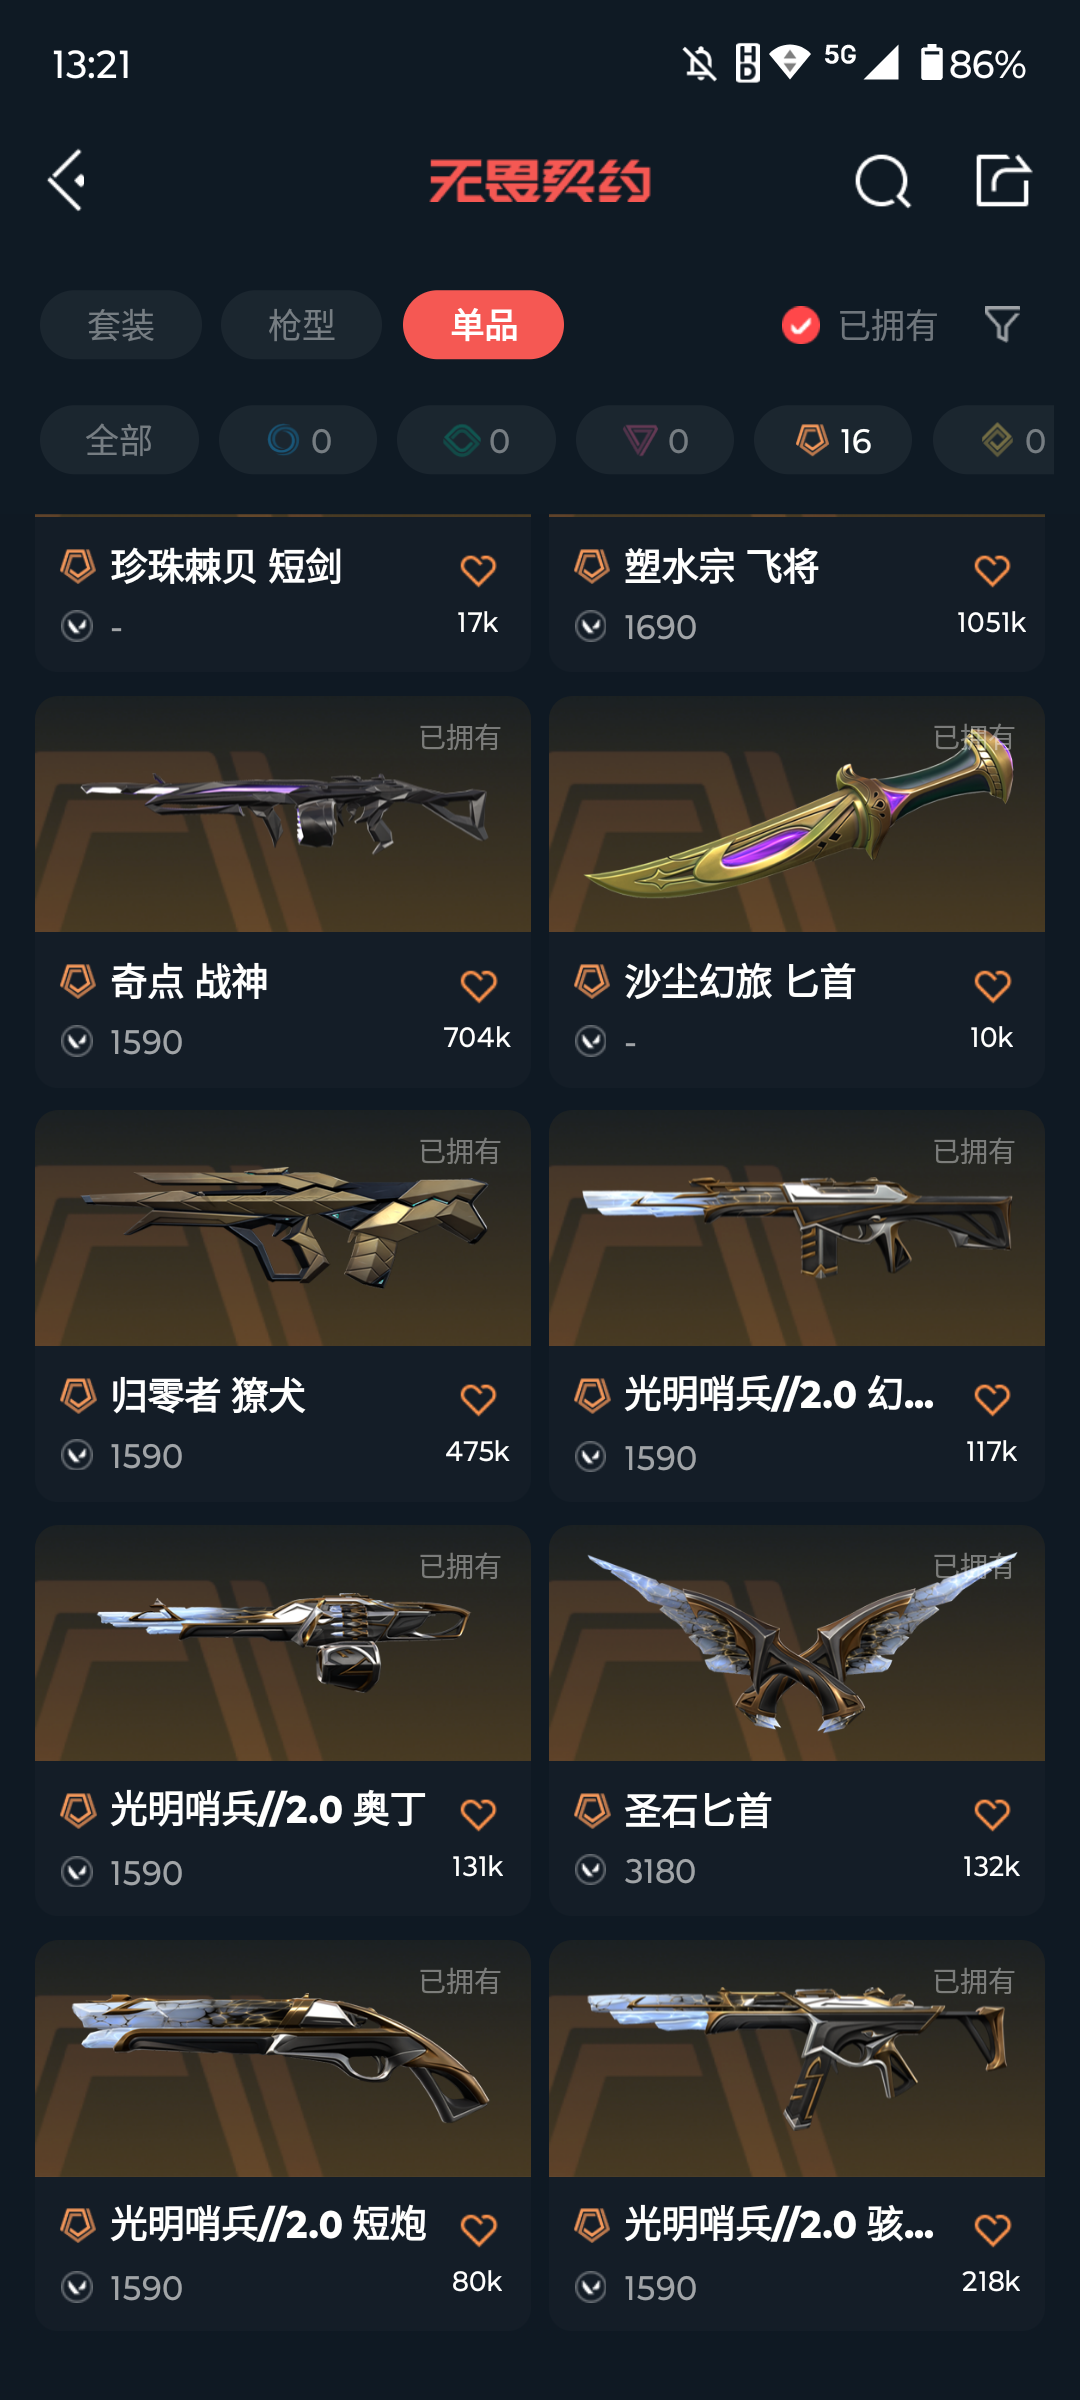Screen dimensions: 1080x2400
Task: Like 归零者 獠犬 heart icon
Action: pos(478,1400)
